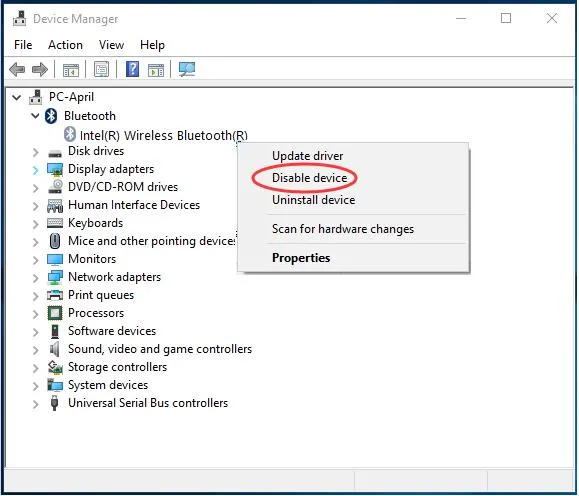This screenshot has width=579, height=496.
Task: Expand the Network adapters category
Action: 35,278
